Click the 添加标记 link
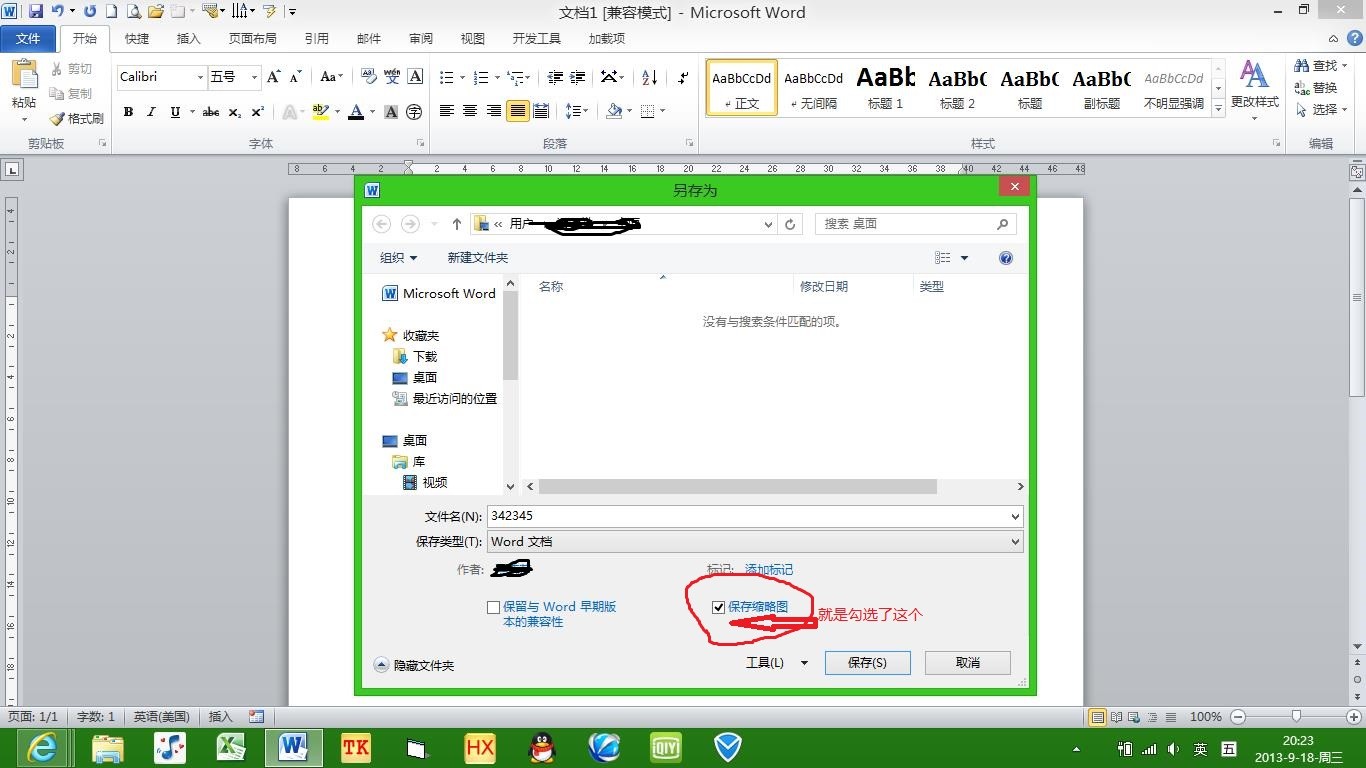Image resolution: width=1366 pixels, height=768 pixels. click(x=769, y=570)
